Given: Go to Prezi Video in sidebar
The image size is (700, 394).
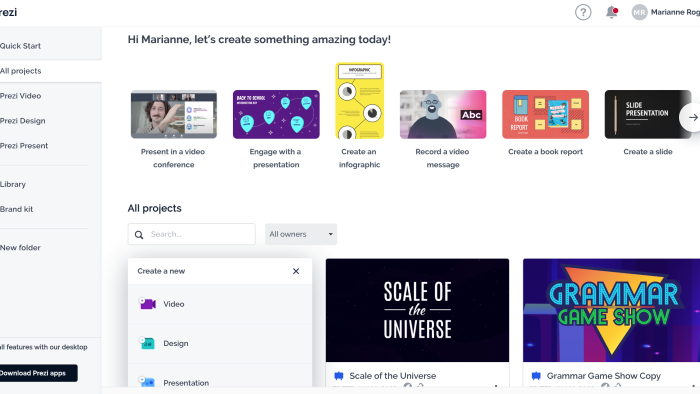Looking at the screenshot, I should (21, 96).
